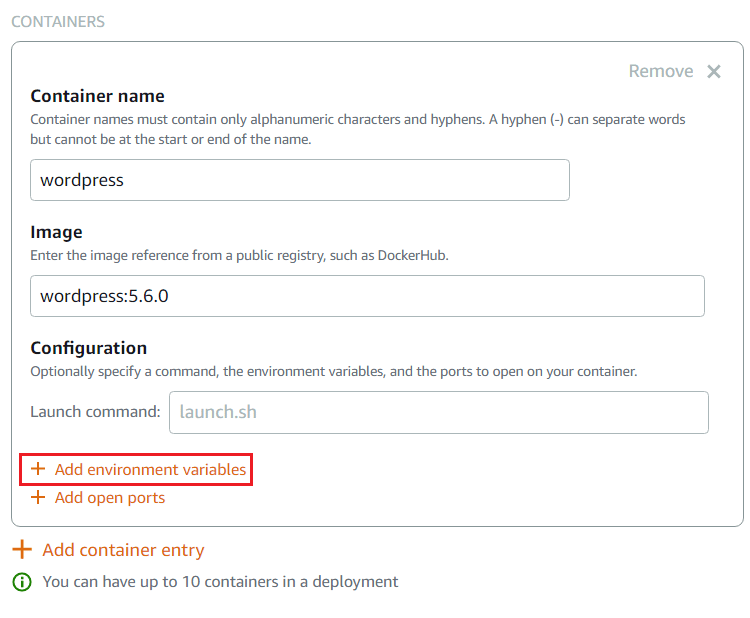Click the plus icon beside Add open ports
The height and width of the screenshot is (618, 750).
tap(38, 497)
